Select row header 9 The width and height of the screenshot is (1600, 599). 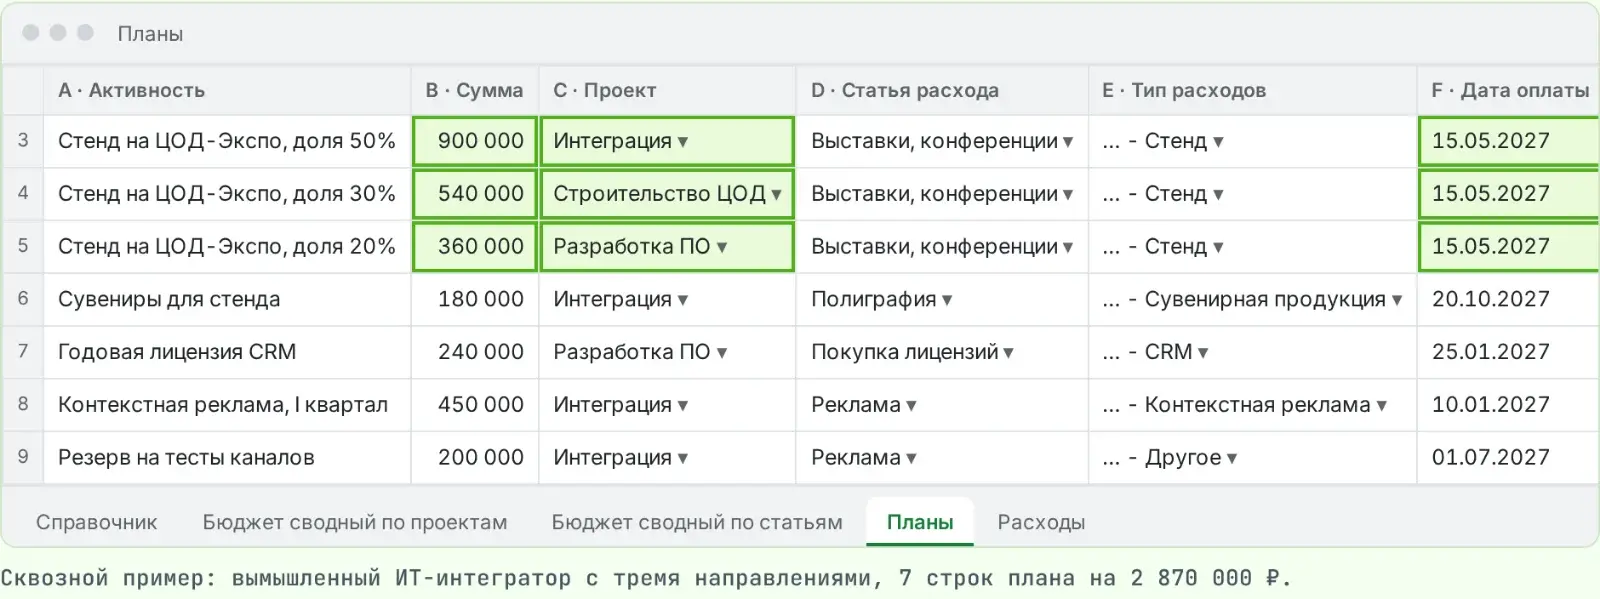point(23,458)
